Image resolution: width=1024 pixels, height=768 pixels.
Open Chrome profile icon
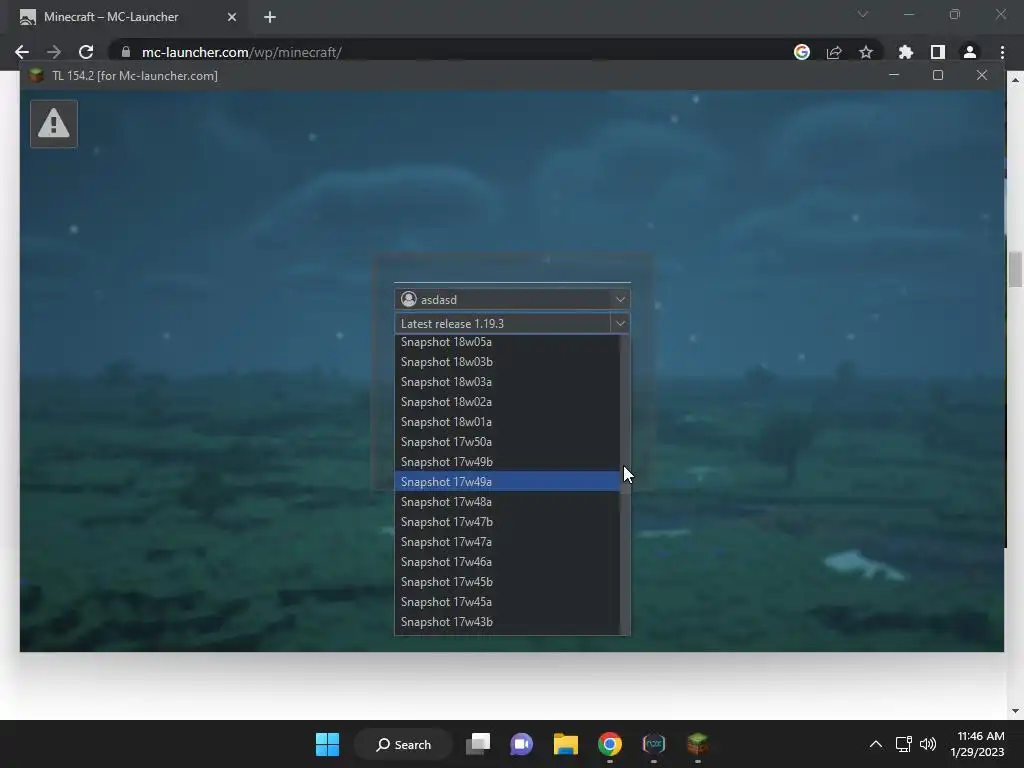click(970, 52)
